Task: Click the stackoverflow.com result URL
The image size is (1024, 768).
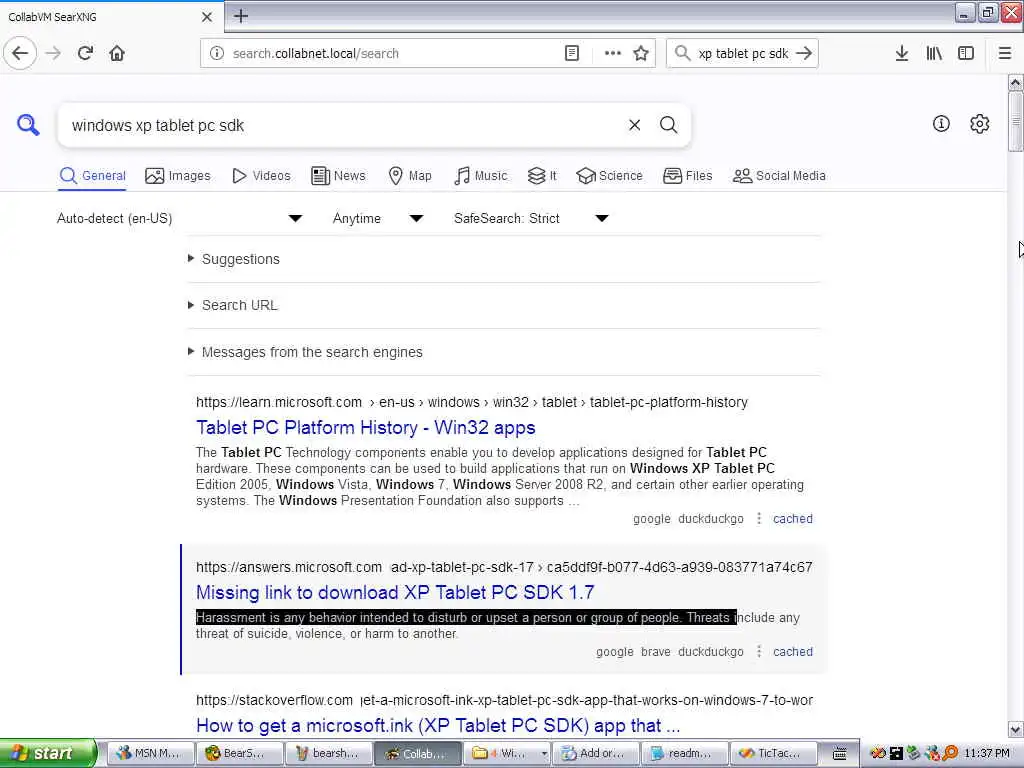Action: click(x=504, y=700)
